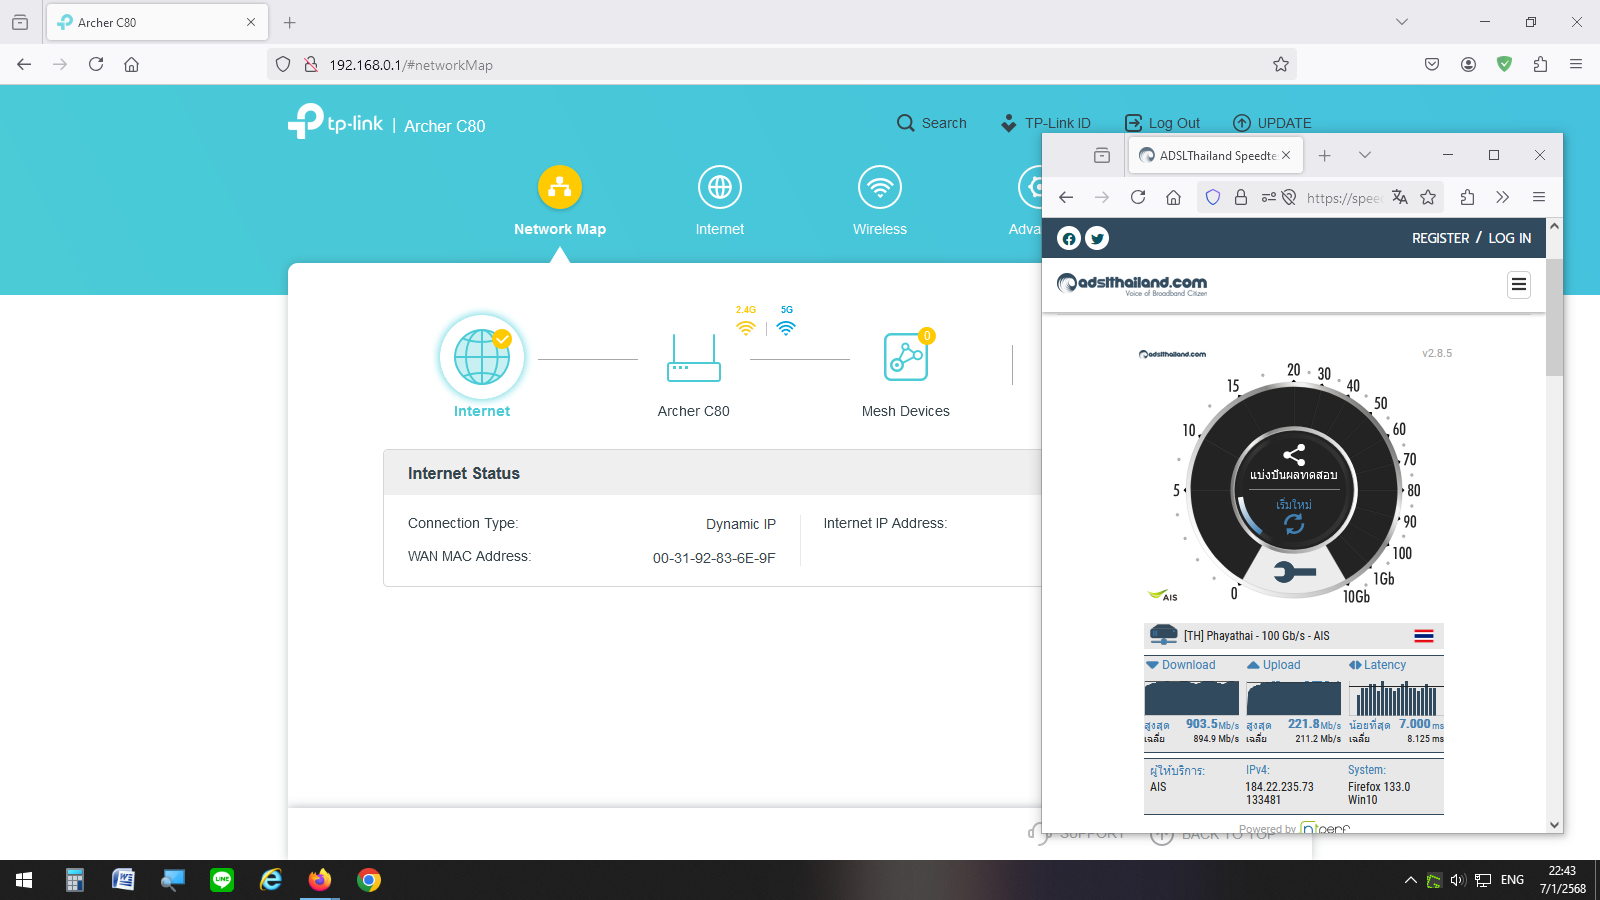Select the Archer C80 router icon
The height and width of the screenshot is (900, 1600).
693,358
